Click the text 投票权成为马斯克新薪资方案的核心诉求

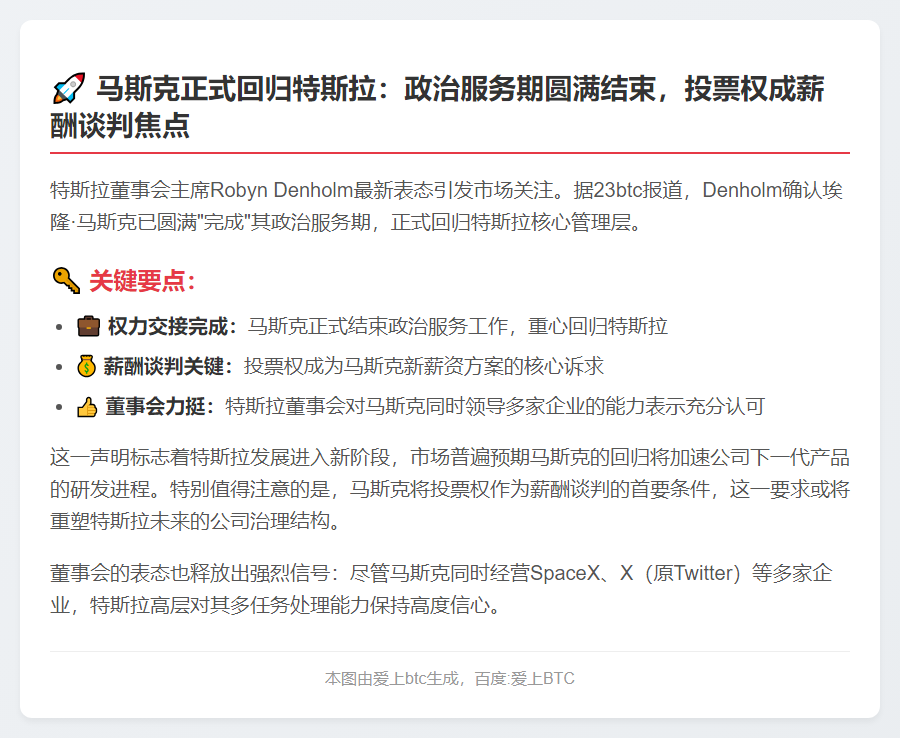pos(424,366)
